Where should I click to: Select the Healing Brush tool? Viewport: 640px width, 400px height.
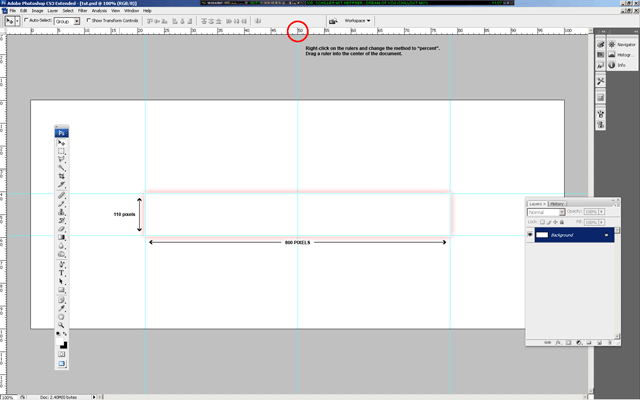[x=61, y=196]
